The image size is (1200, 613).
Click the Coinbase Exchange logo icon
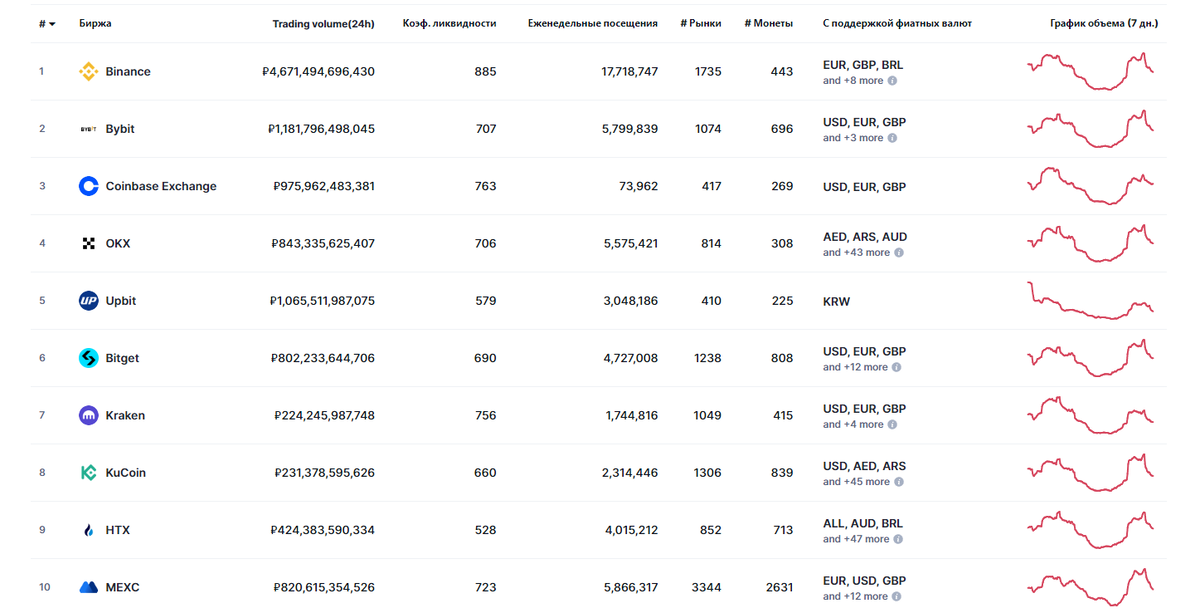(88, 186)
